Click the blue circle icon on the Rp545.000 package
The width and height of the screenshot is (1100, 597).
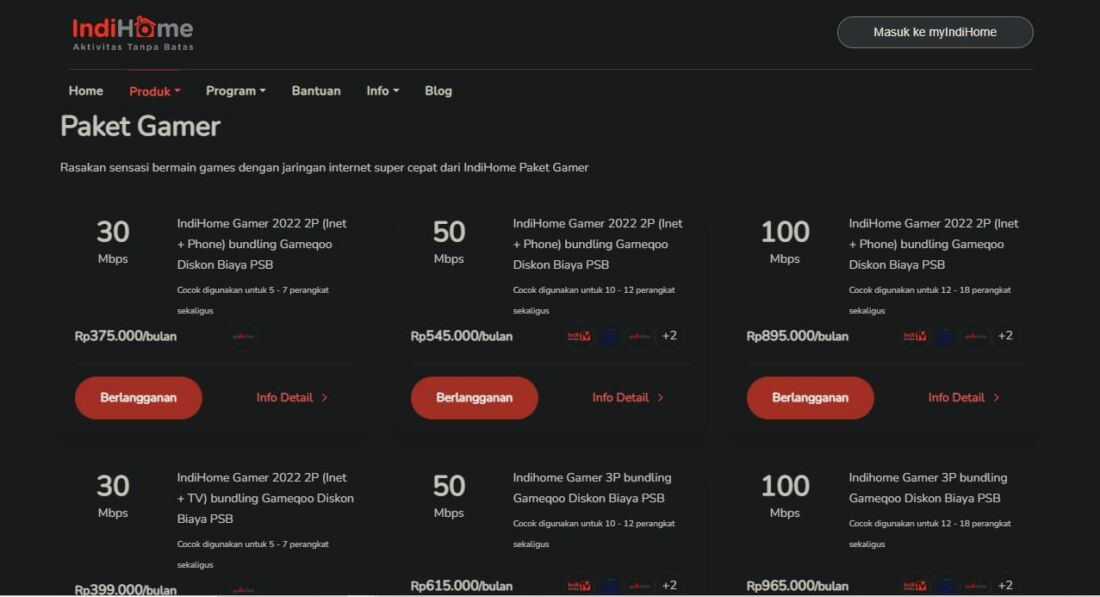609,336
